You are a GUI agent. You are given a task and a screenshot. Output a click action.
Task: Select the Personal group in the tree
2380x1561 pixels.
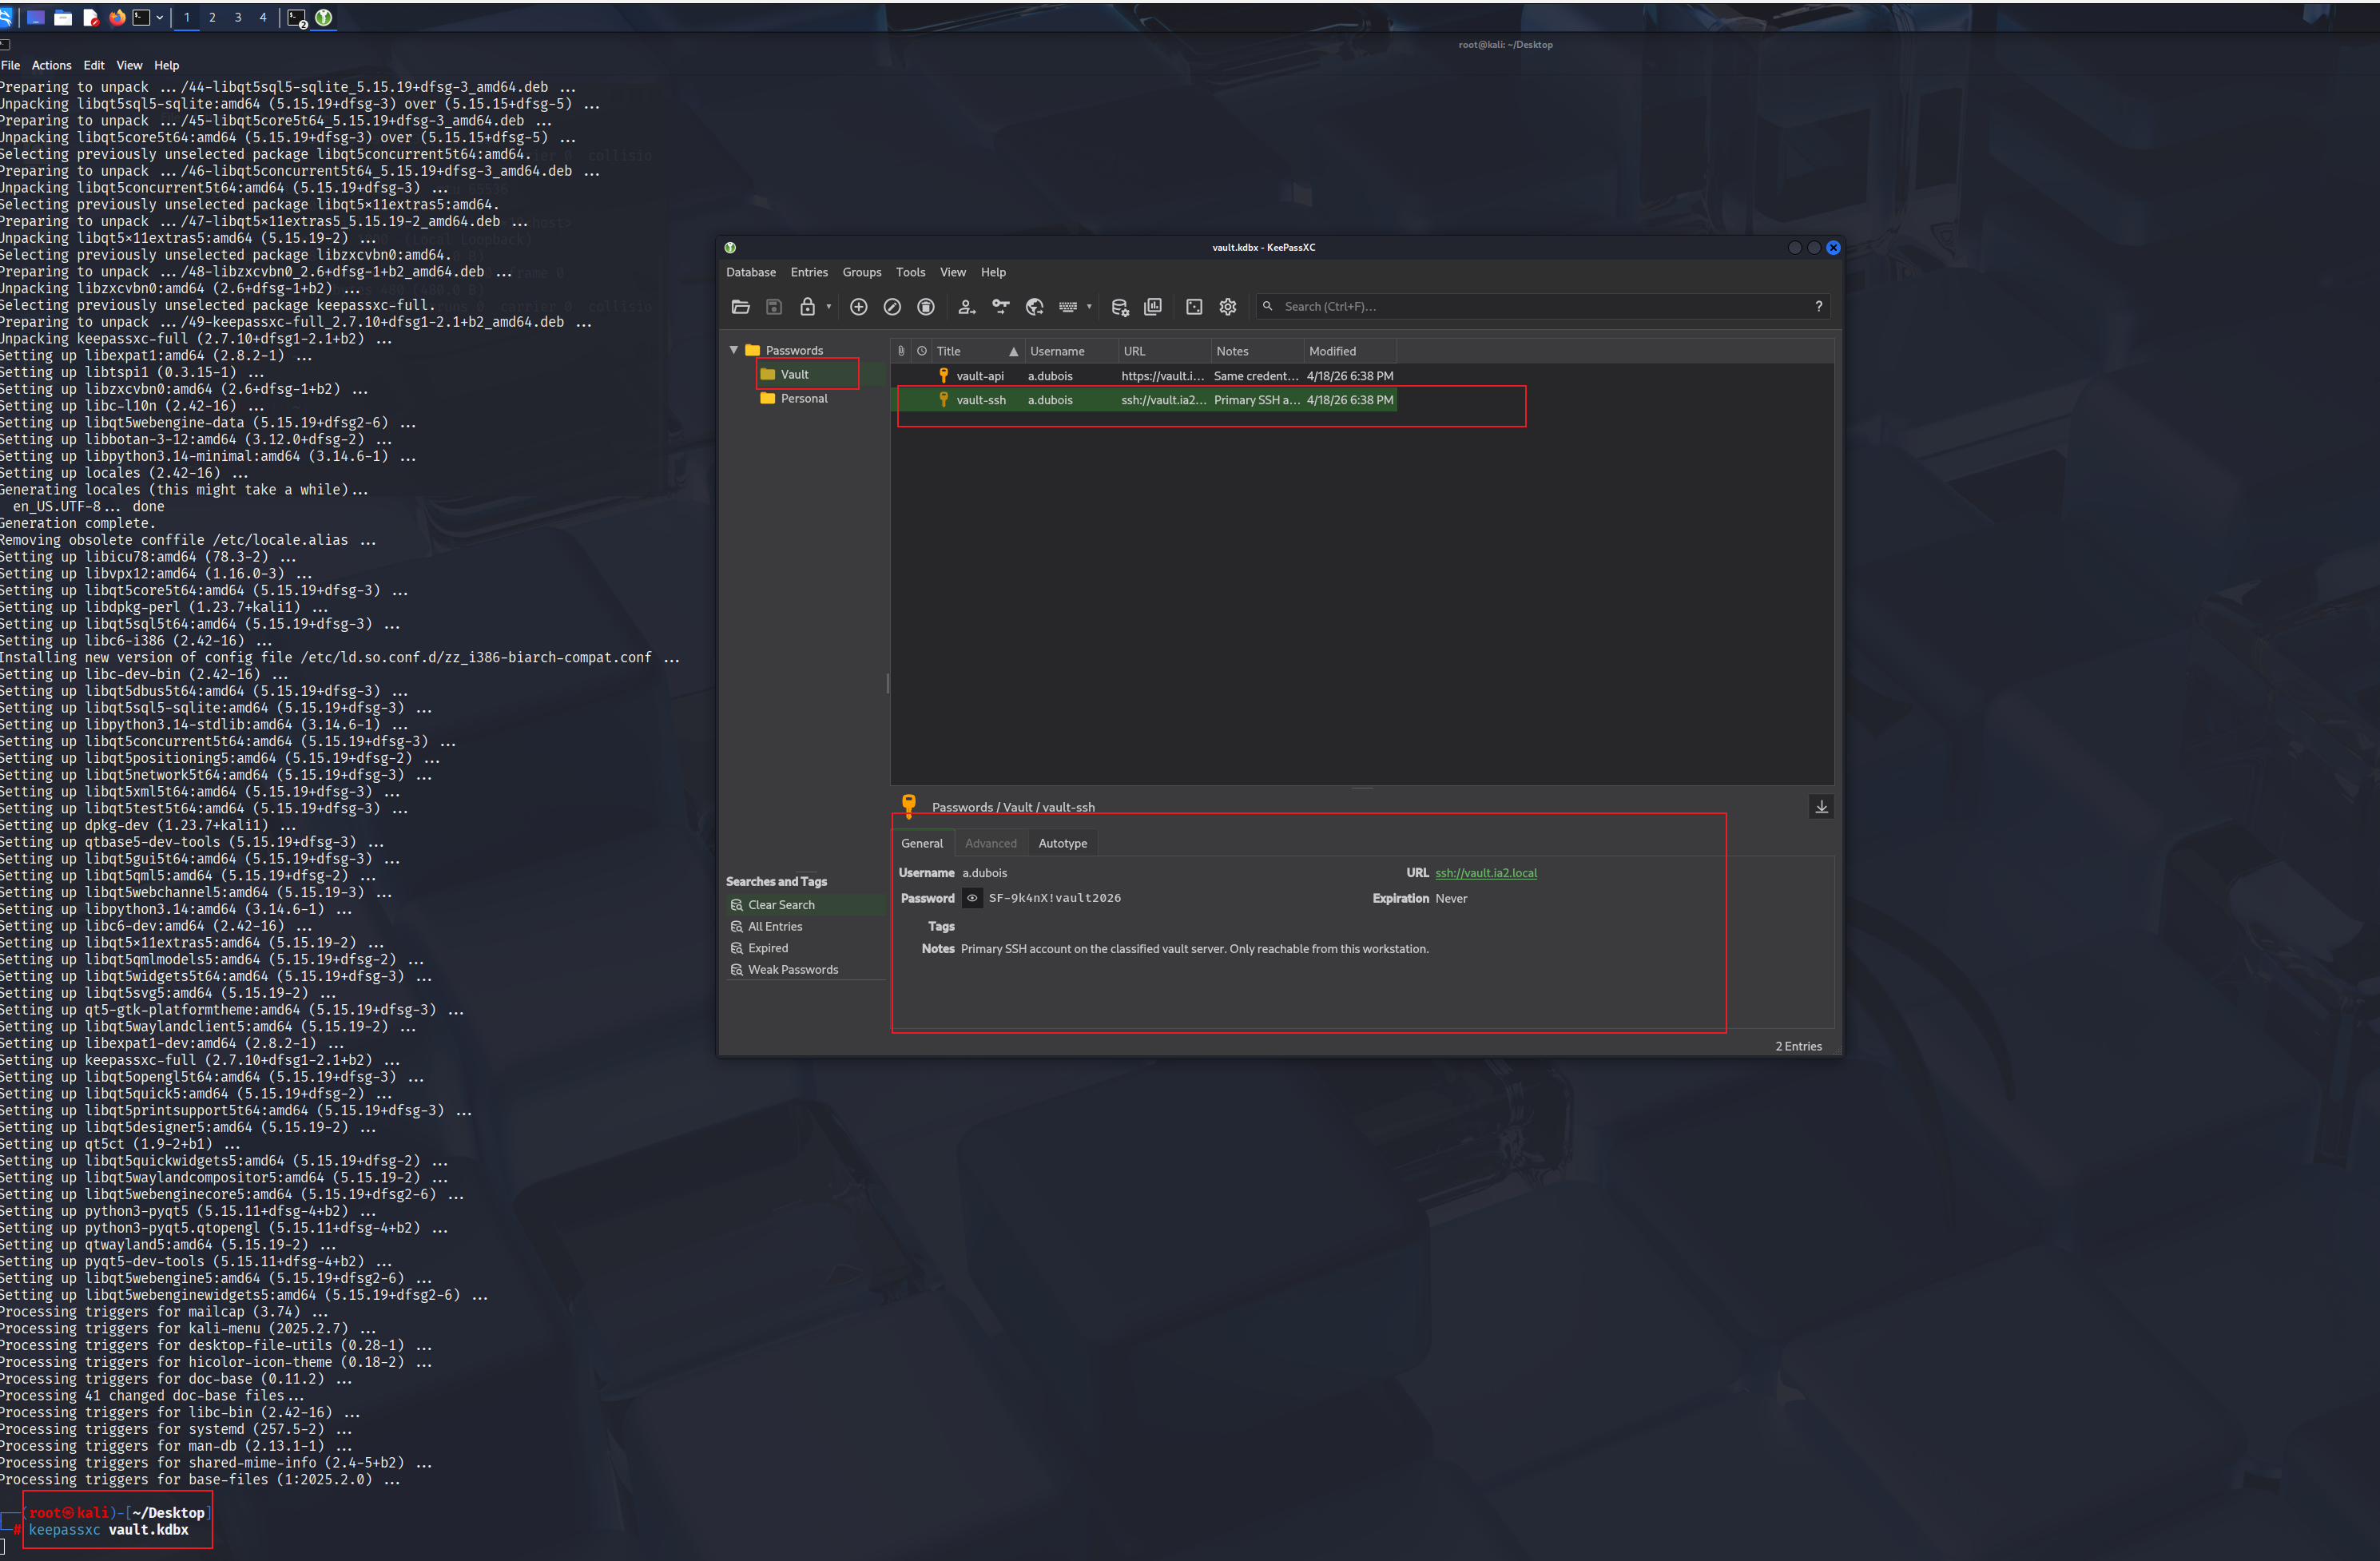pos(804,398)
